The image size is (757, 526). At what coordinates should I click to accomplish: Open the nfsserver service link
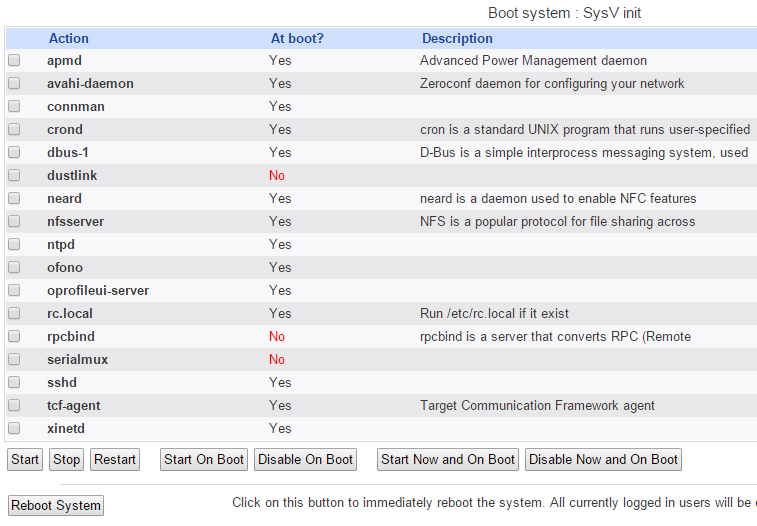[75, 222]
